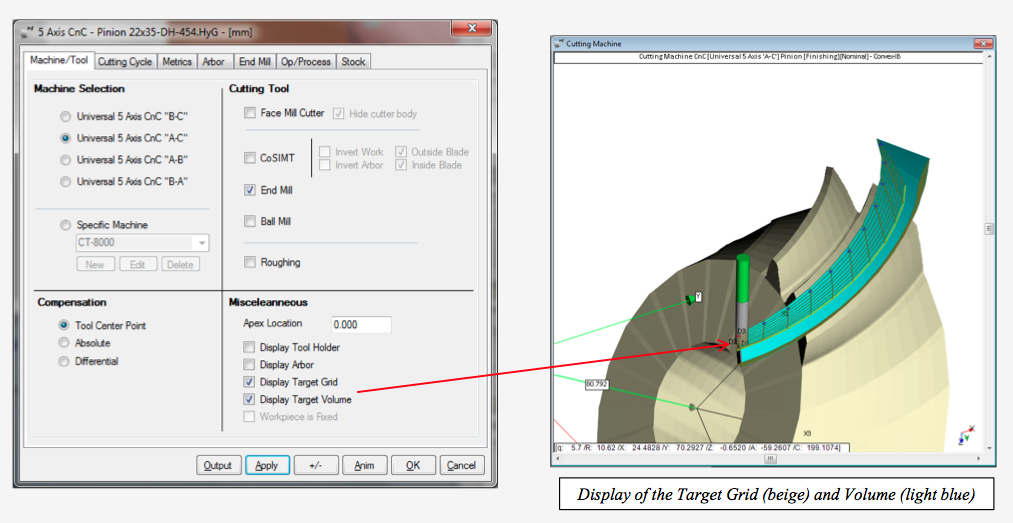Click the Delete machine button
Viewport: 1013px width, 523px height.
pos(180,264)
